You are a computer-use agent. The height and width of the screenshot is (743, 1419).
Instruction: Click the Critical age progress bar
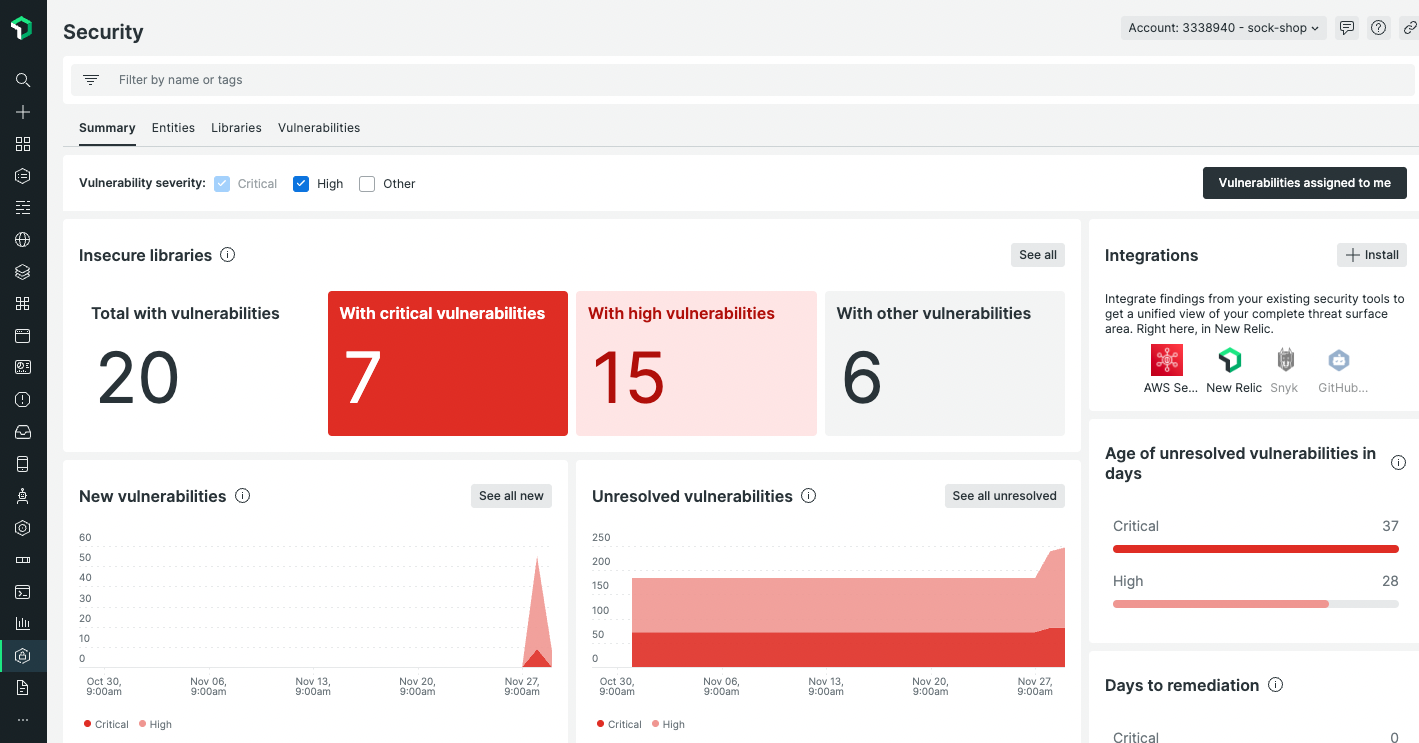[x=1255, y=549]
